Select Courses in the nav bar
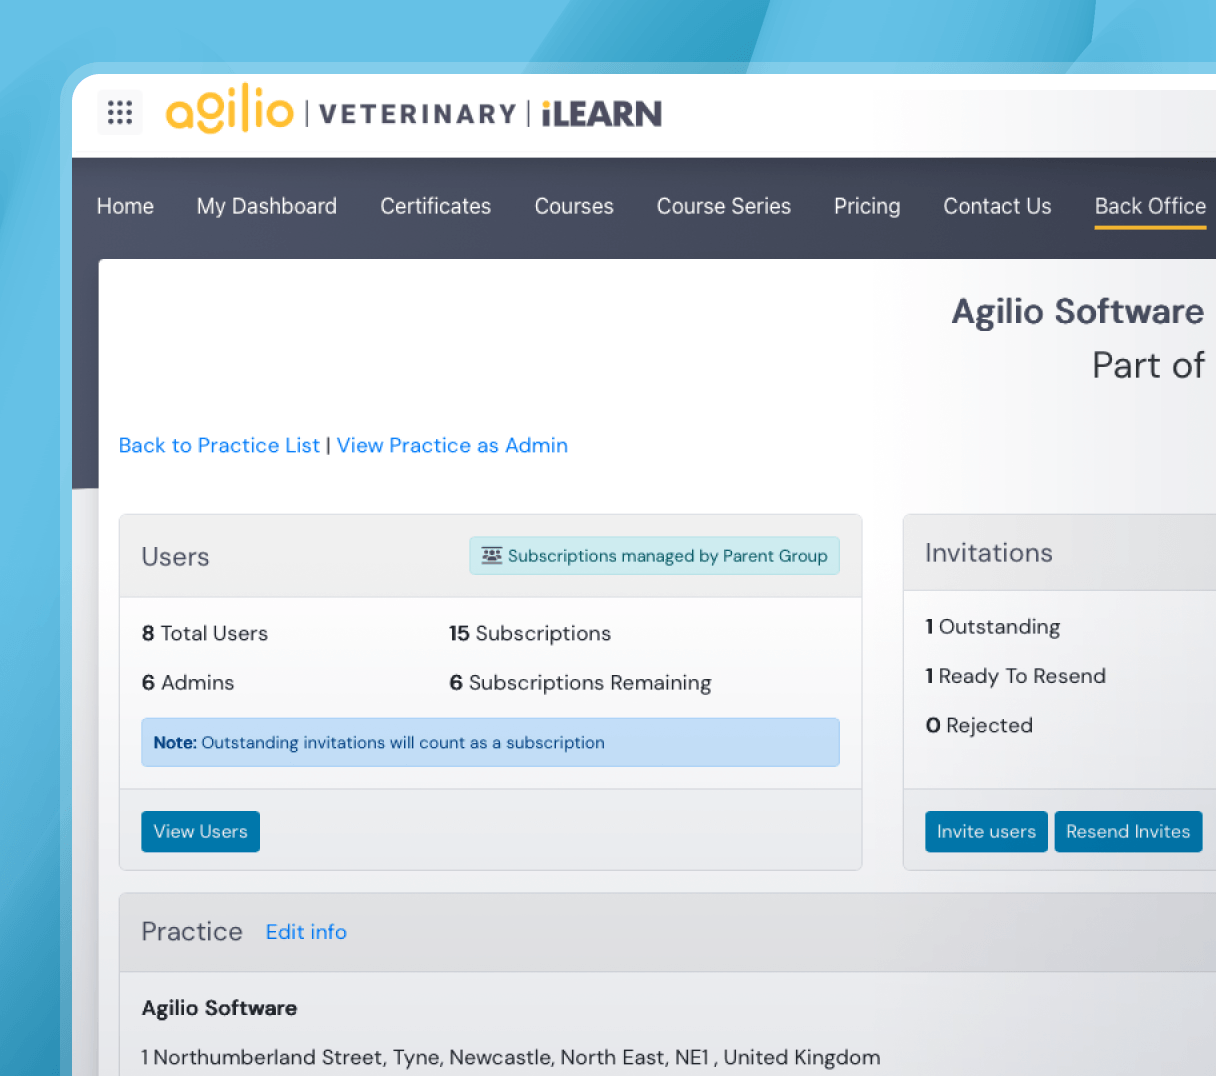 tap(574, 206)
